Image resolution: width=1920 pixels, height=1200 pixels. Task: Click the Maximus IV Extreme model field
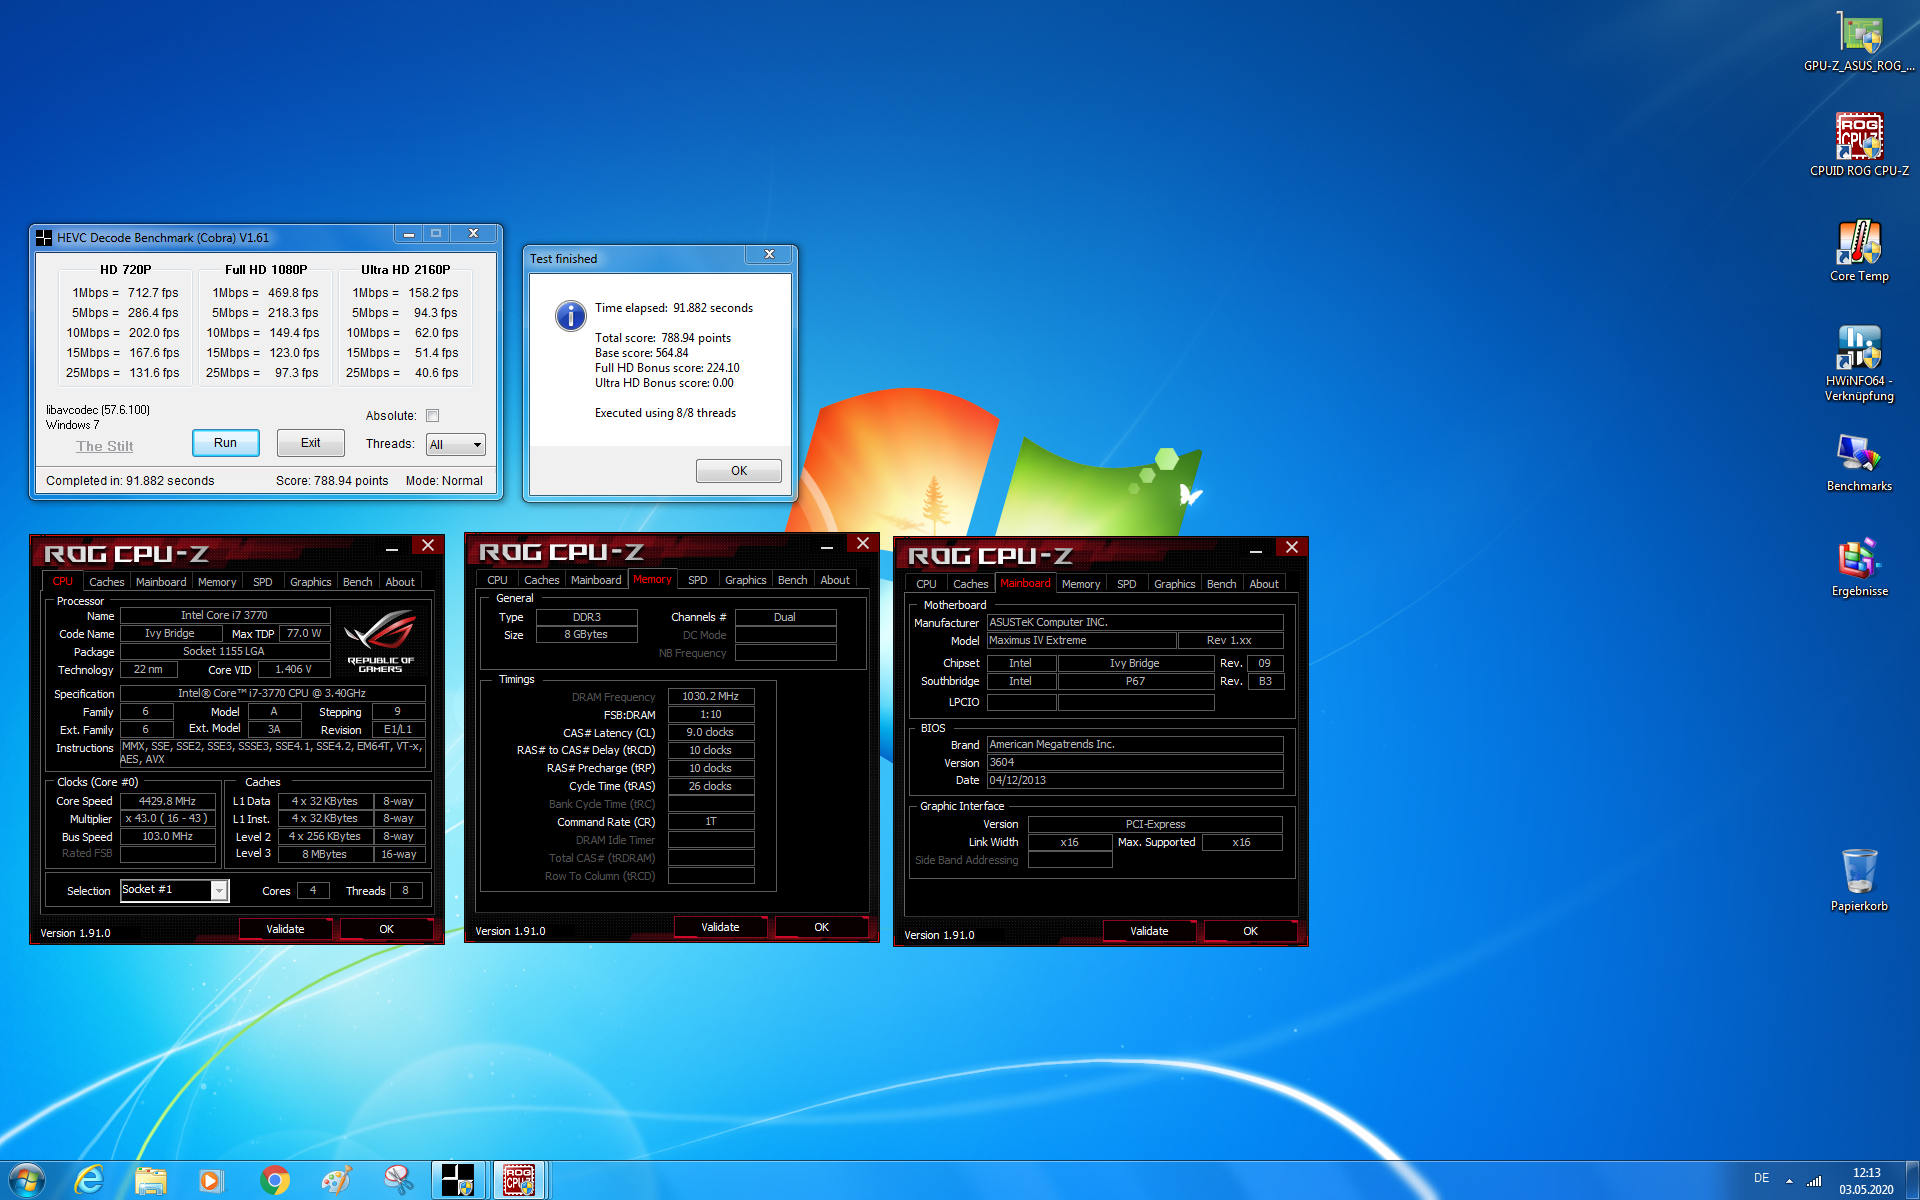1080,640
